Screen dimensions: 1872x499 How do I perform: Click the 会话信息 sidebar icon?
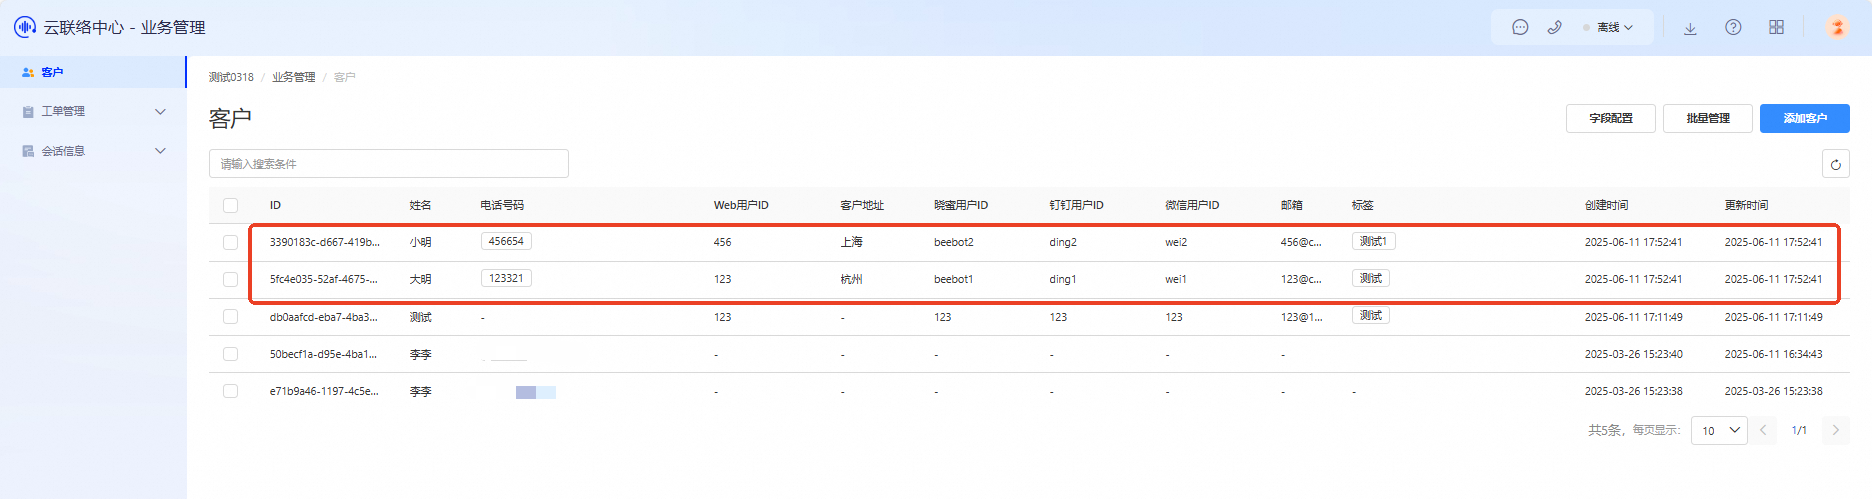click(28, 151)
